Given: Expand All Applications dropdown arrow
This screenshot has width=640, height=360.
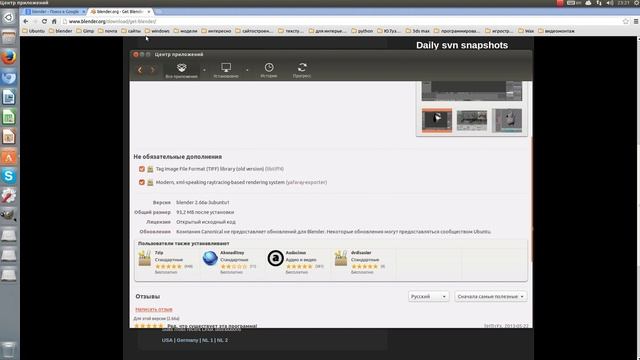Looking at the screenshot, I should [x=204, y=70].
